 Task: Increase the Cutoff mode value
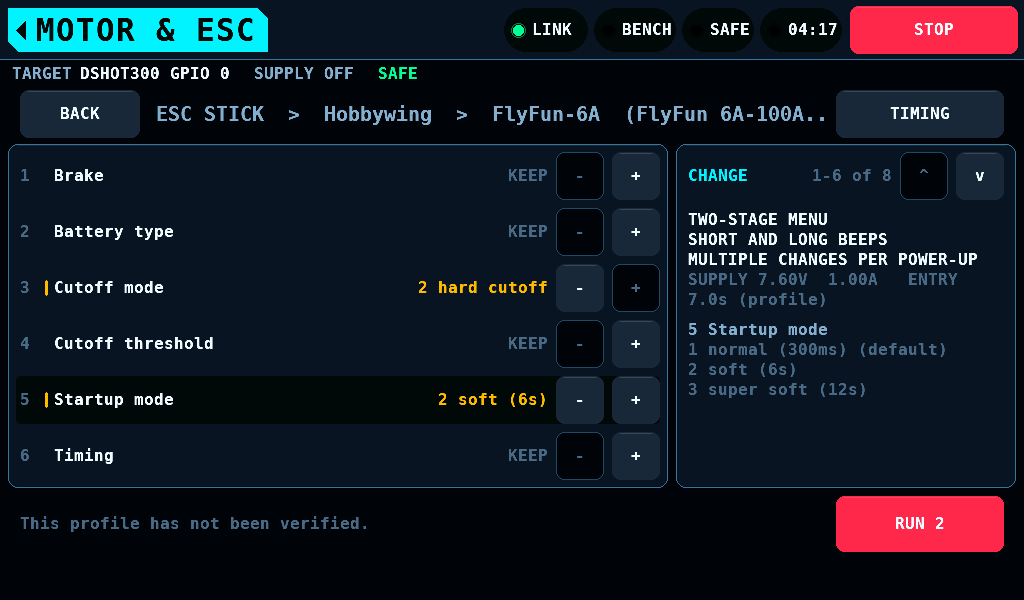635,288
